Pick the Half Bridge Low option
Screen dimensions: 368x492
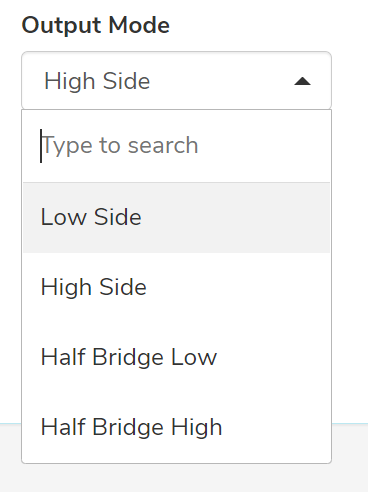[176, 357]
